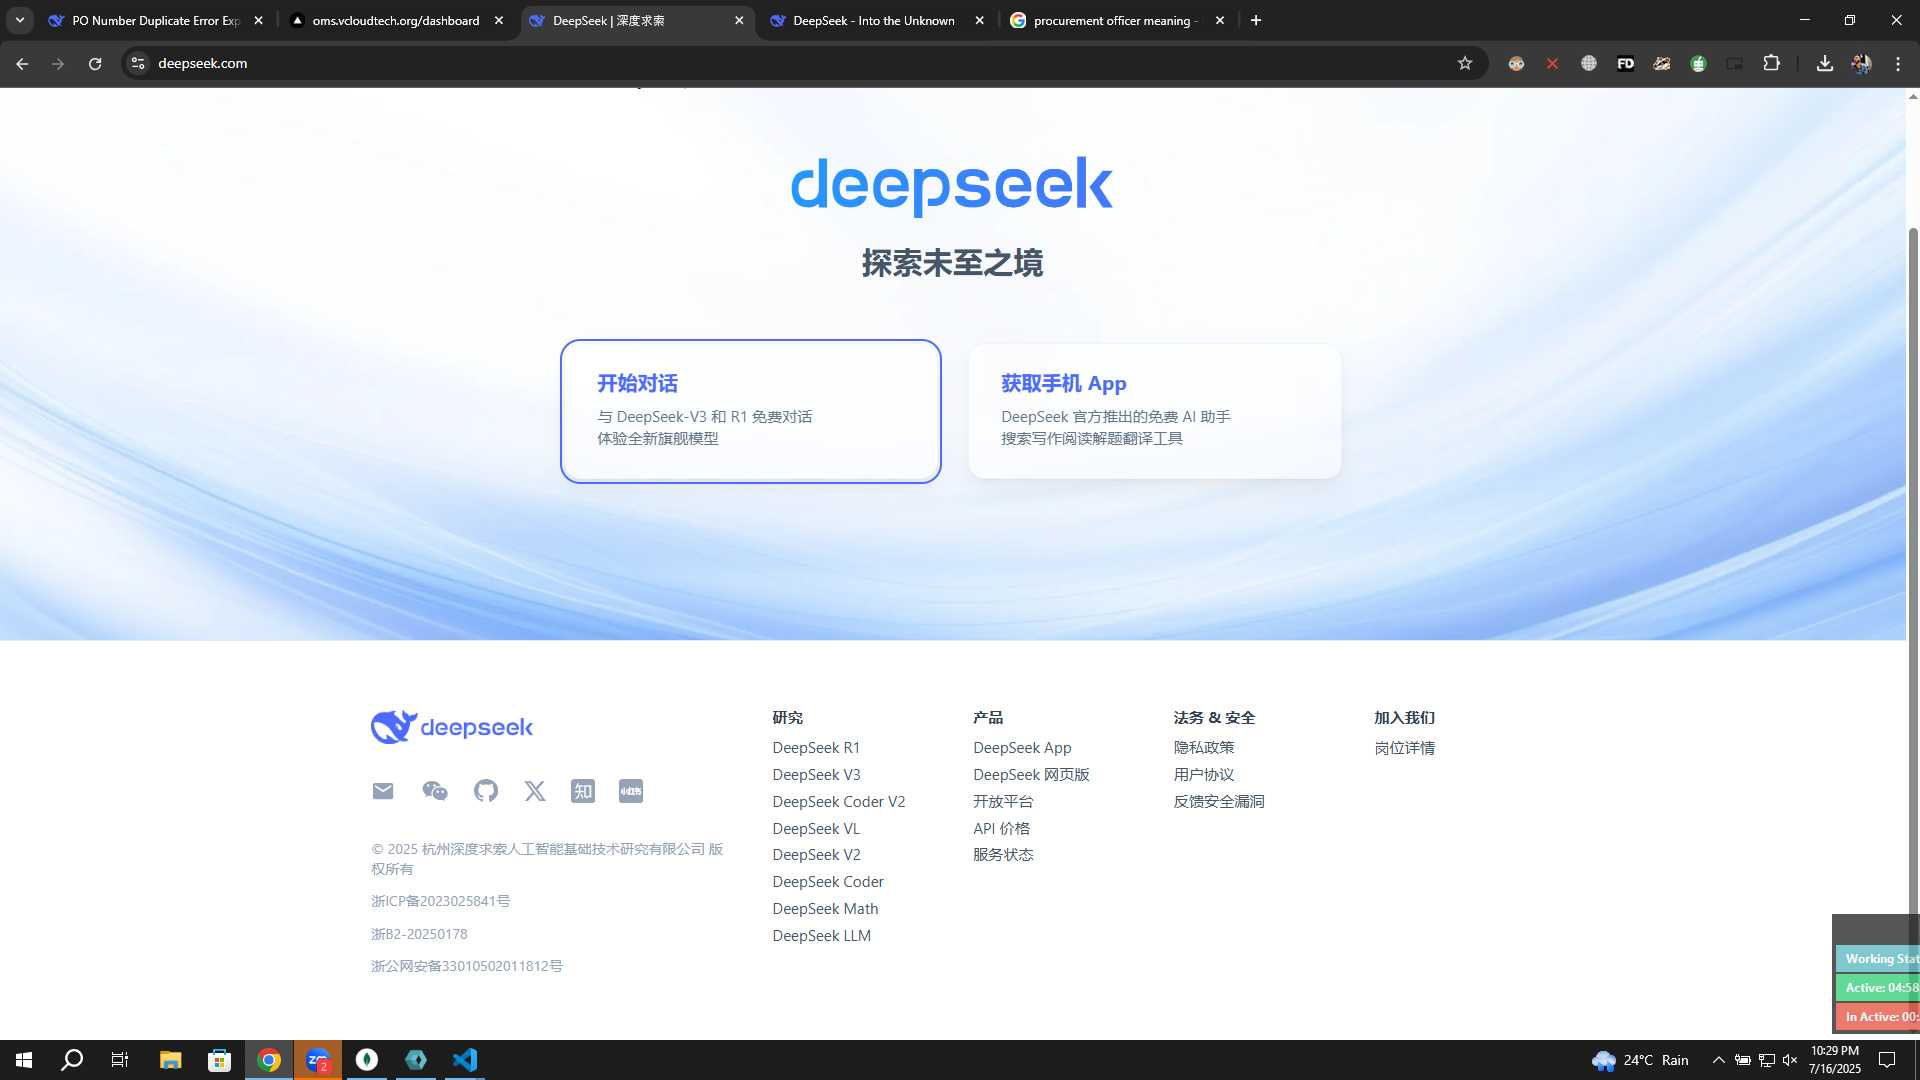Open Windows Start menu

24,1060
